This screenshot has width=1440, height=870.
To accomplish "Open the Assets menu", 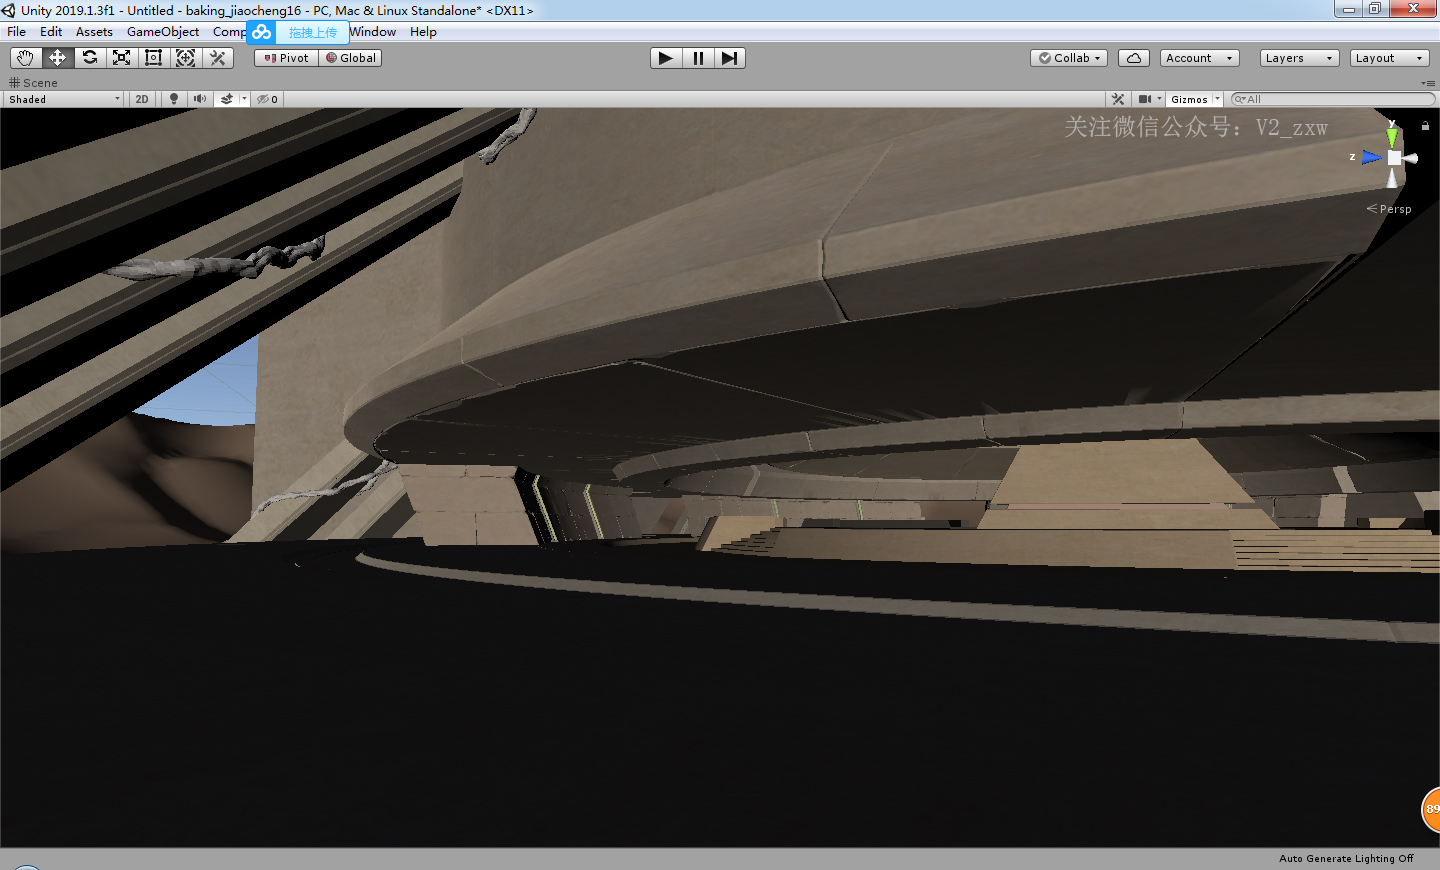I will coord(94,32).
